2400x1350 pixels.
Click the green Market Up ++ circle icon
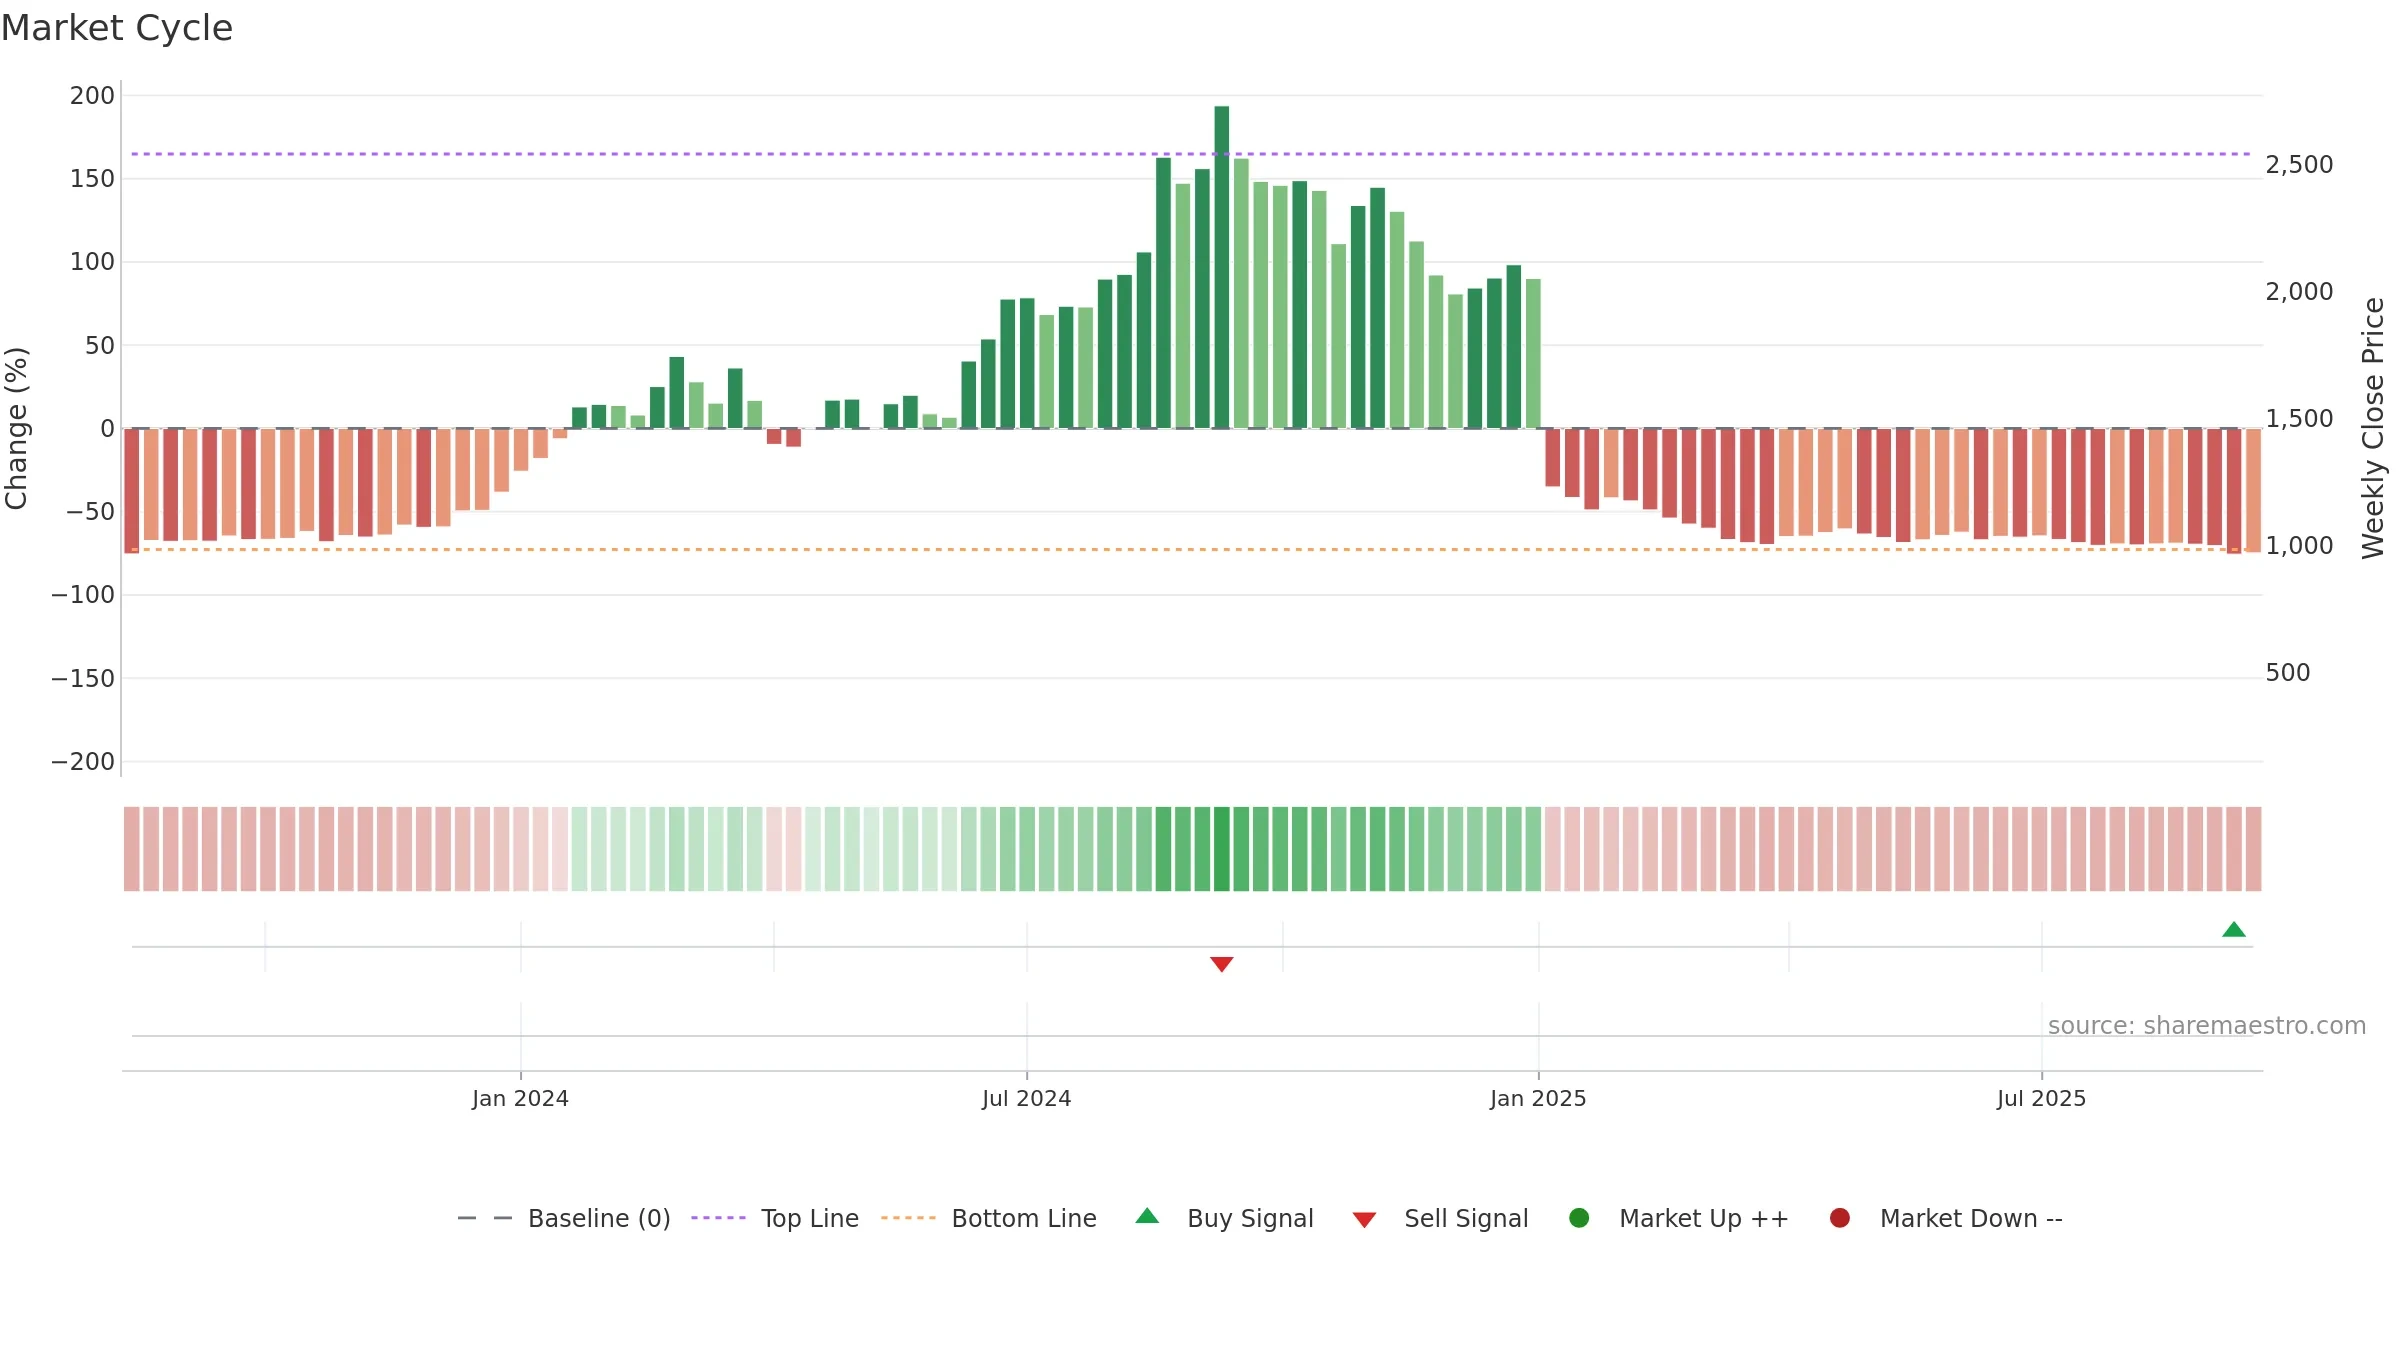(1580, 1218)
